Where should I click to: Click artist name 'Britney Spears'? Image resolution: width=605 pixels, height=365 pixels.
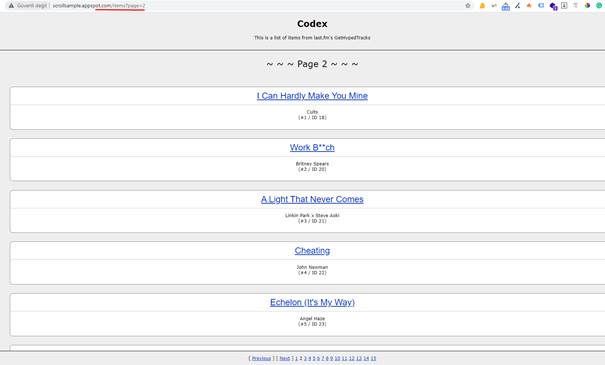(312, 164)
